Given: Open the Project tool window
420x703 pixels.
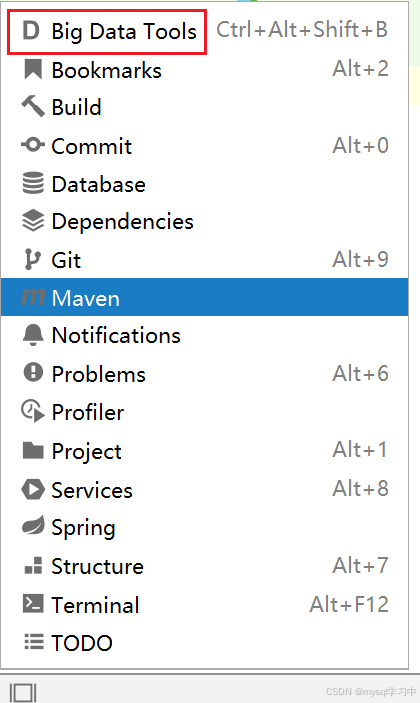Looking at the screenshot, I should point(204,451).
